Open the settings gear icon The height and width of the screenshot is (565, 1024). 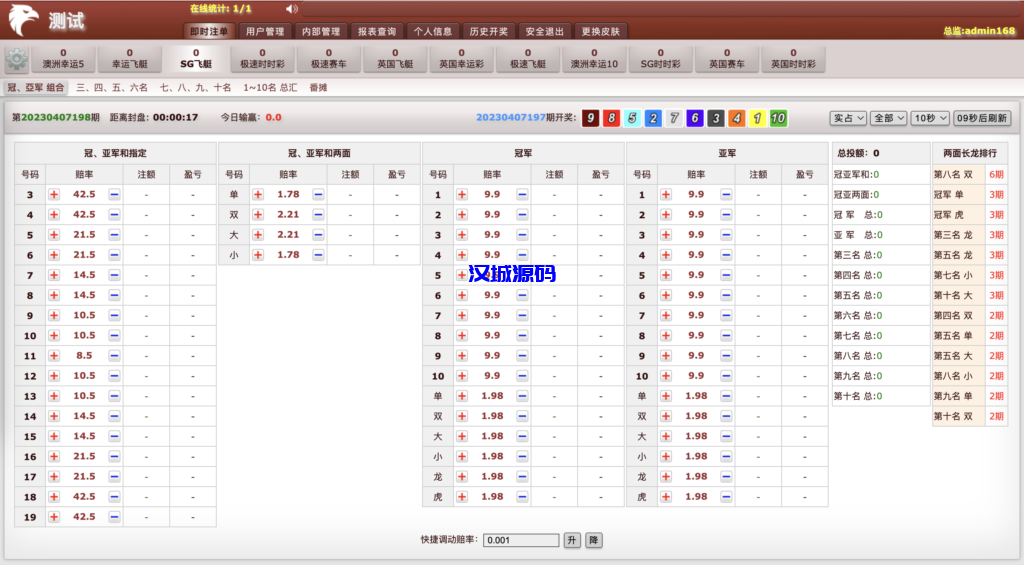click(x=16, y=59)
